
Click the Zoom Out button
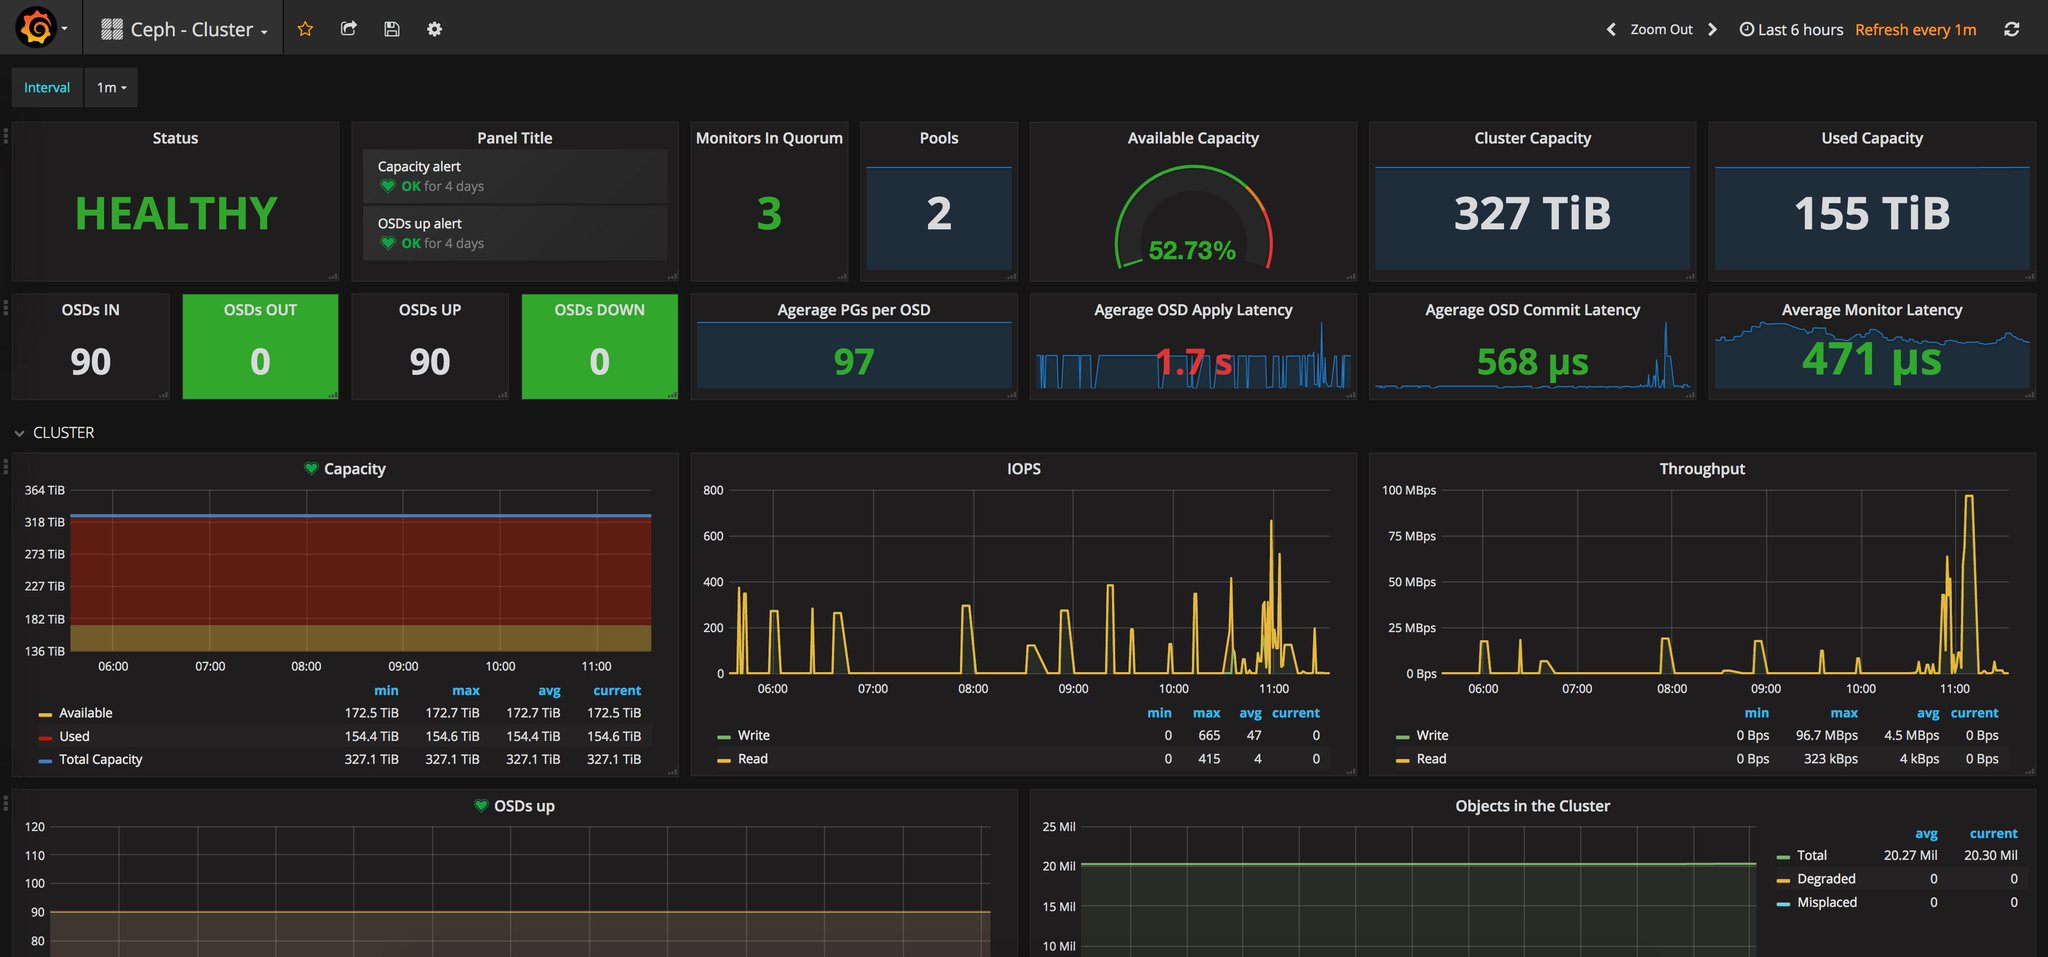point(1661,29)
